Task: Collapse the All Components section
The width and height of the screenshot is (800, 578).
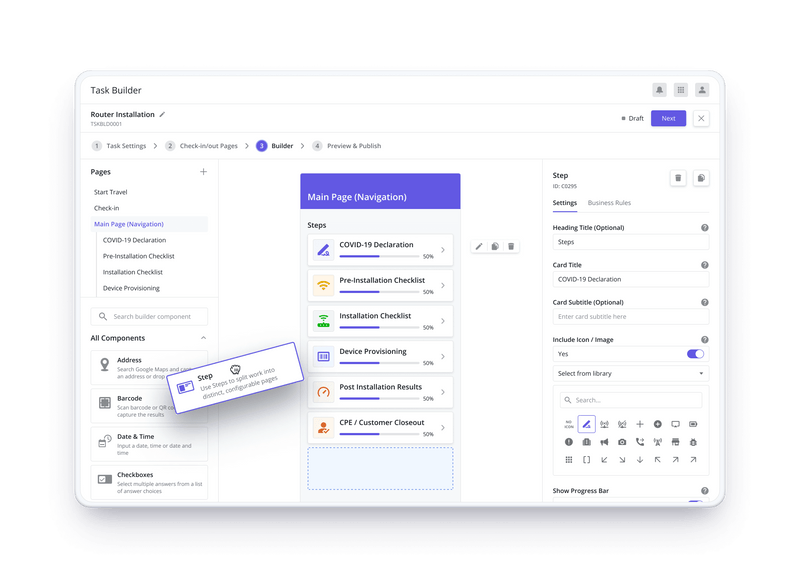Action: (203, 338)
